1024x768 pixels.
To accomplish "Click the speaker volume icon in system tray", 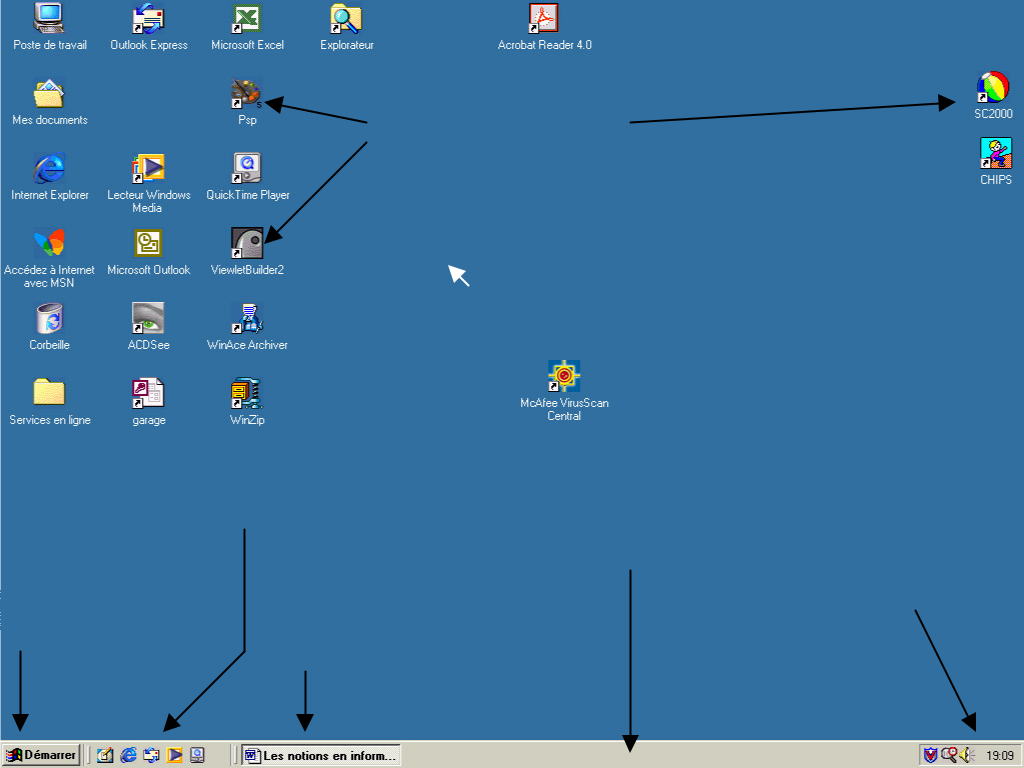I will click(x=965, y=755).
